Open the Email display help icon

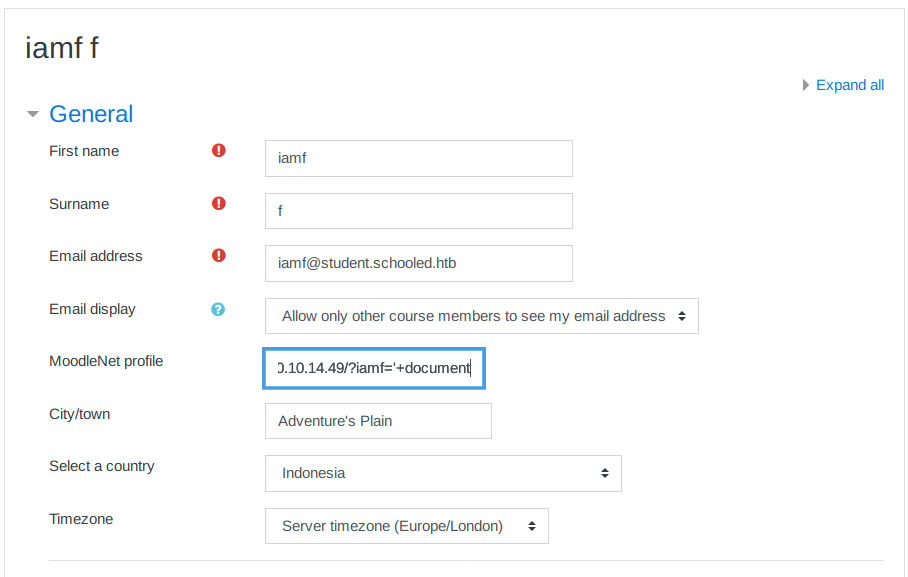point(219,309)
